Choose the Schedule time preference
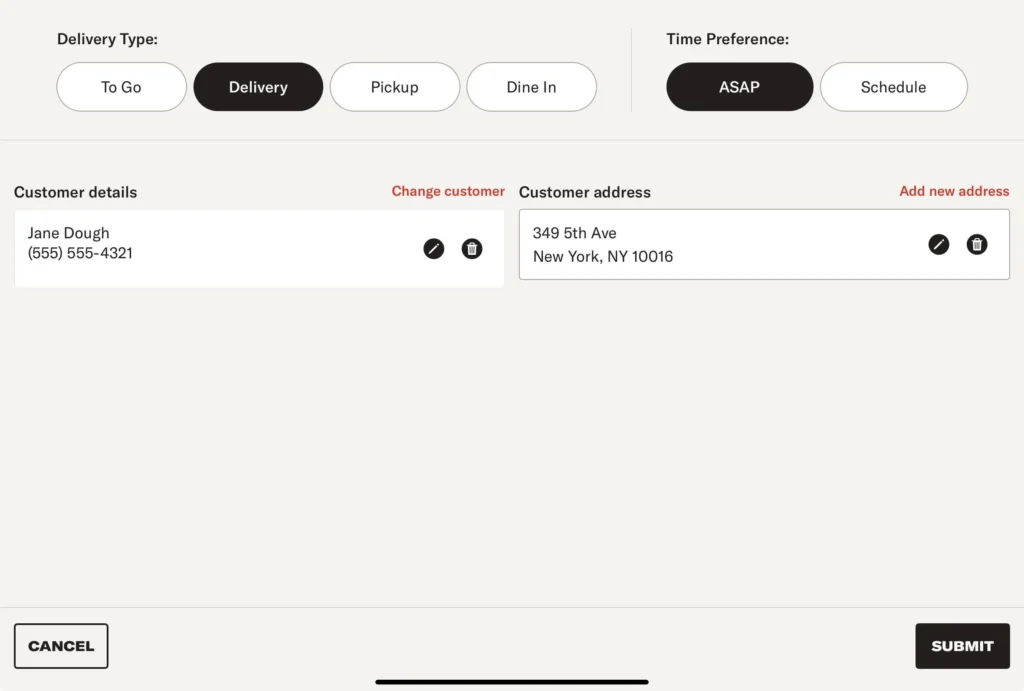Screen dimensions: 1024x691 (893, 87)
